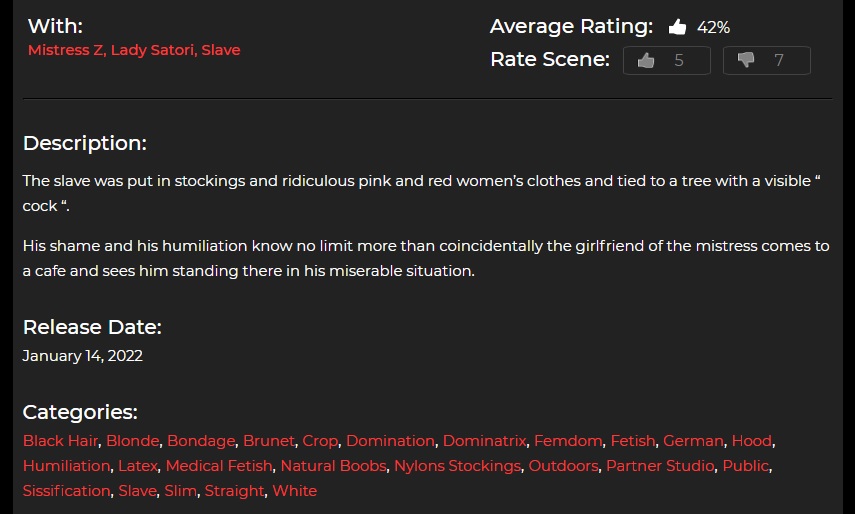Open the Mistress Z performer link
This screenshot has width=855, height=514.
[x=65, y=50]
